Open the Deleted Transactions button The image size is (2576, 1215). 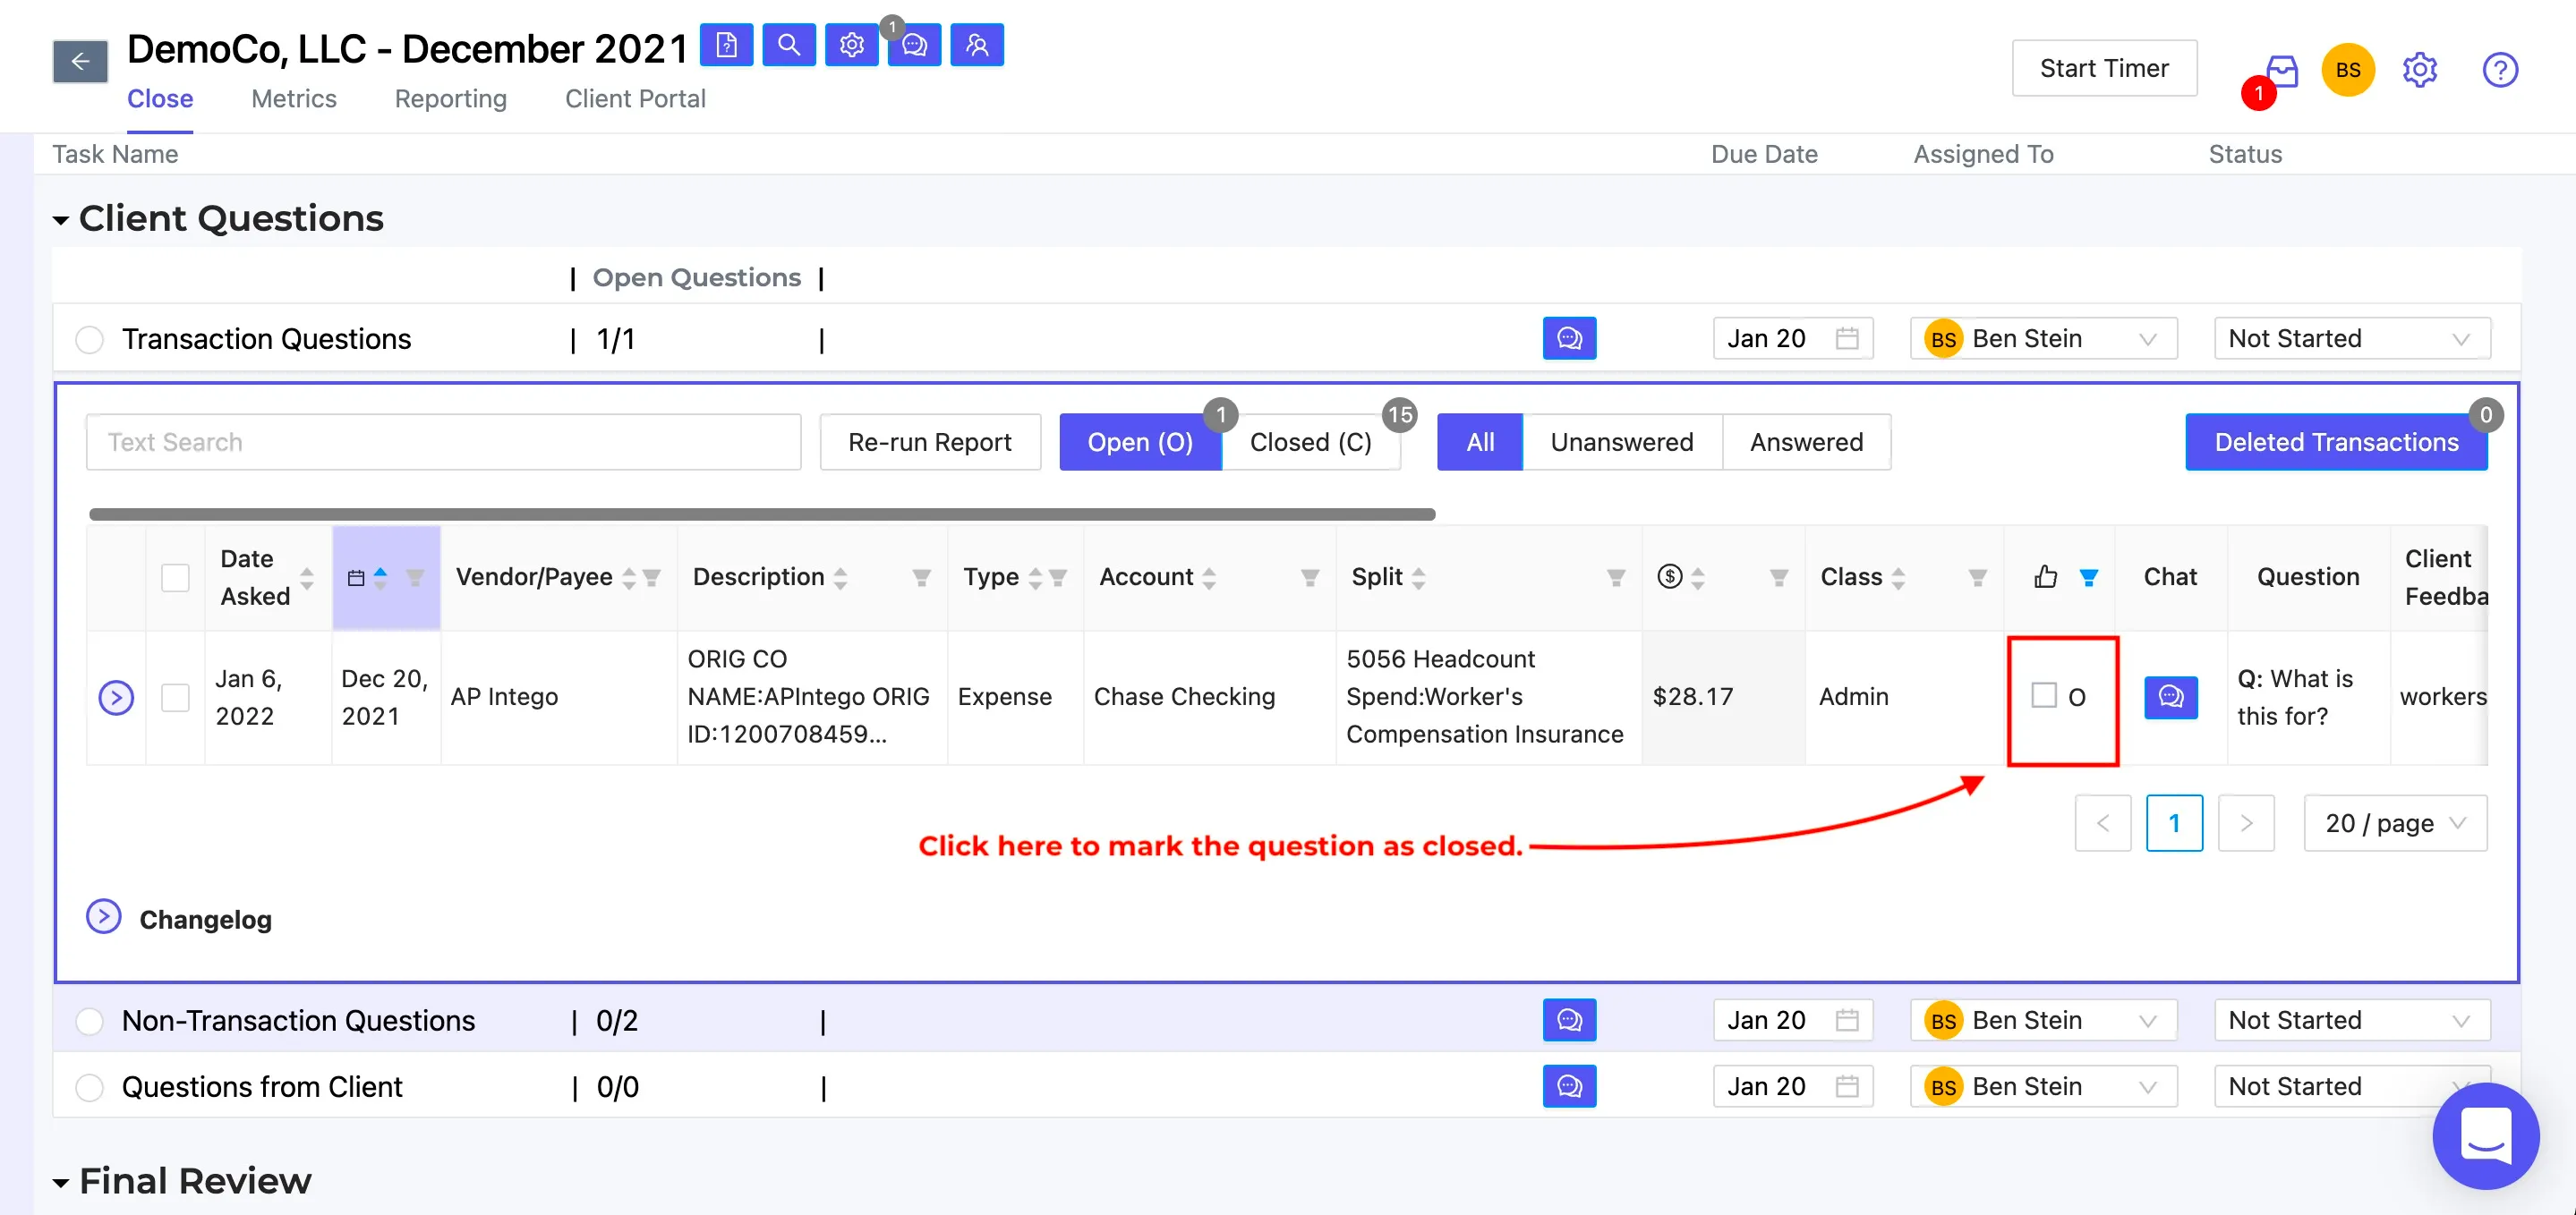2336,442
